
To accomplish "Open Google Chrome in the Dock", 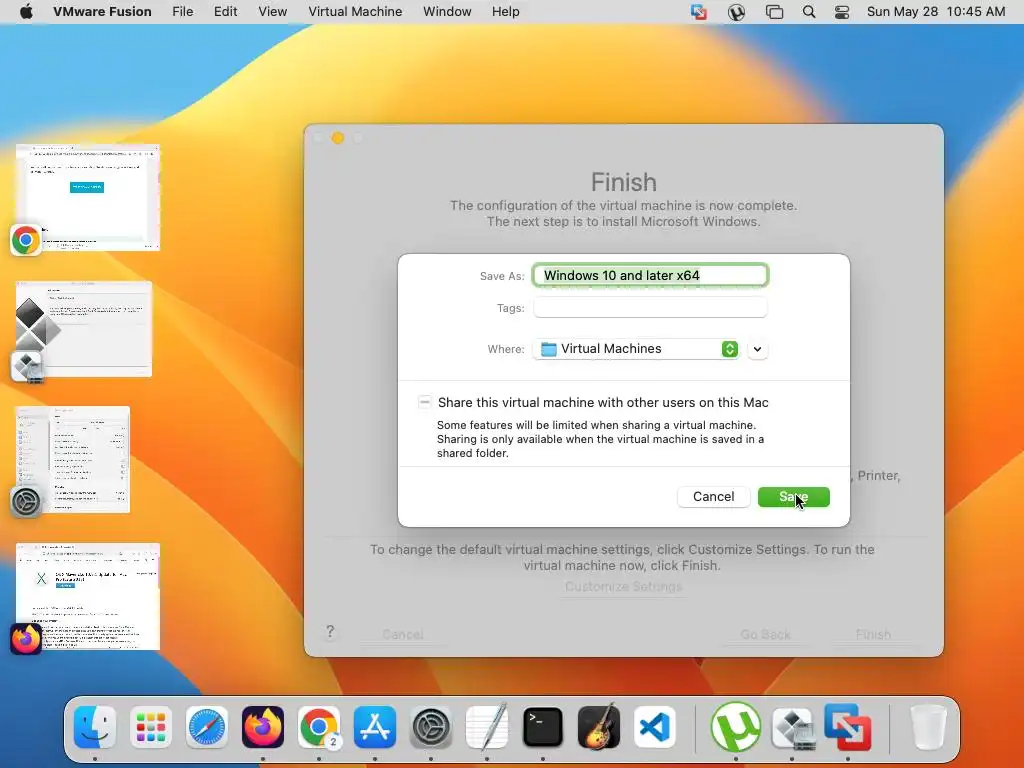I will tap(319, 727).
